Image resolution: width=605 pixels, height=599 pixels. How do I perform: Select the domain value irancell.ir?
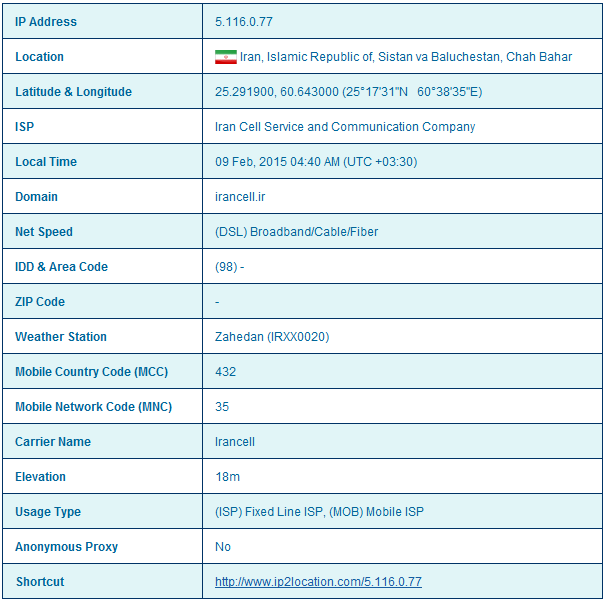240,197
